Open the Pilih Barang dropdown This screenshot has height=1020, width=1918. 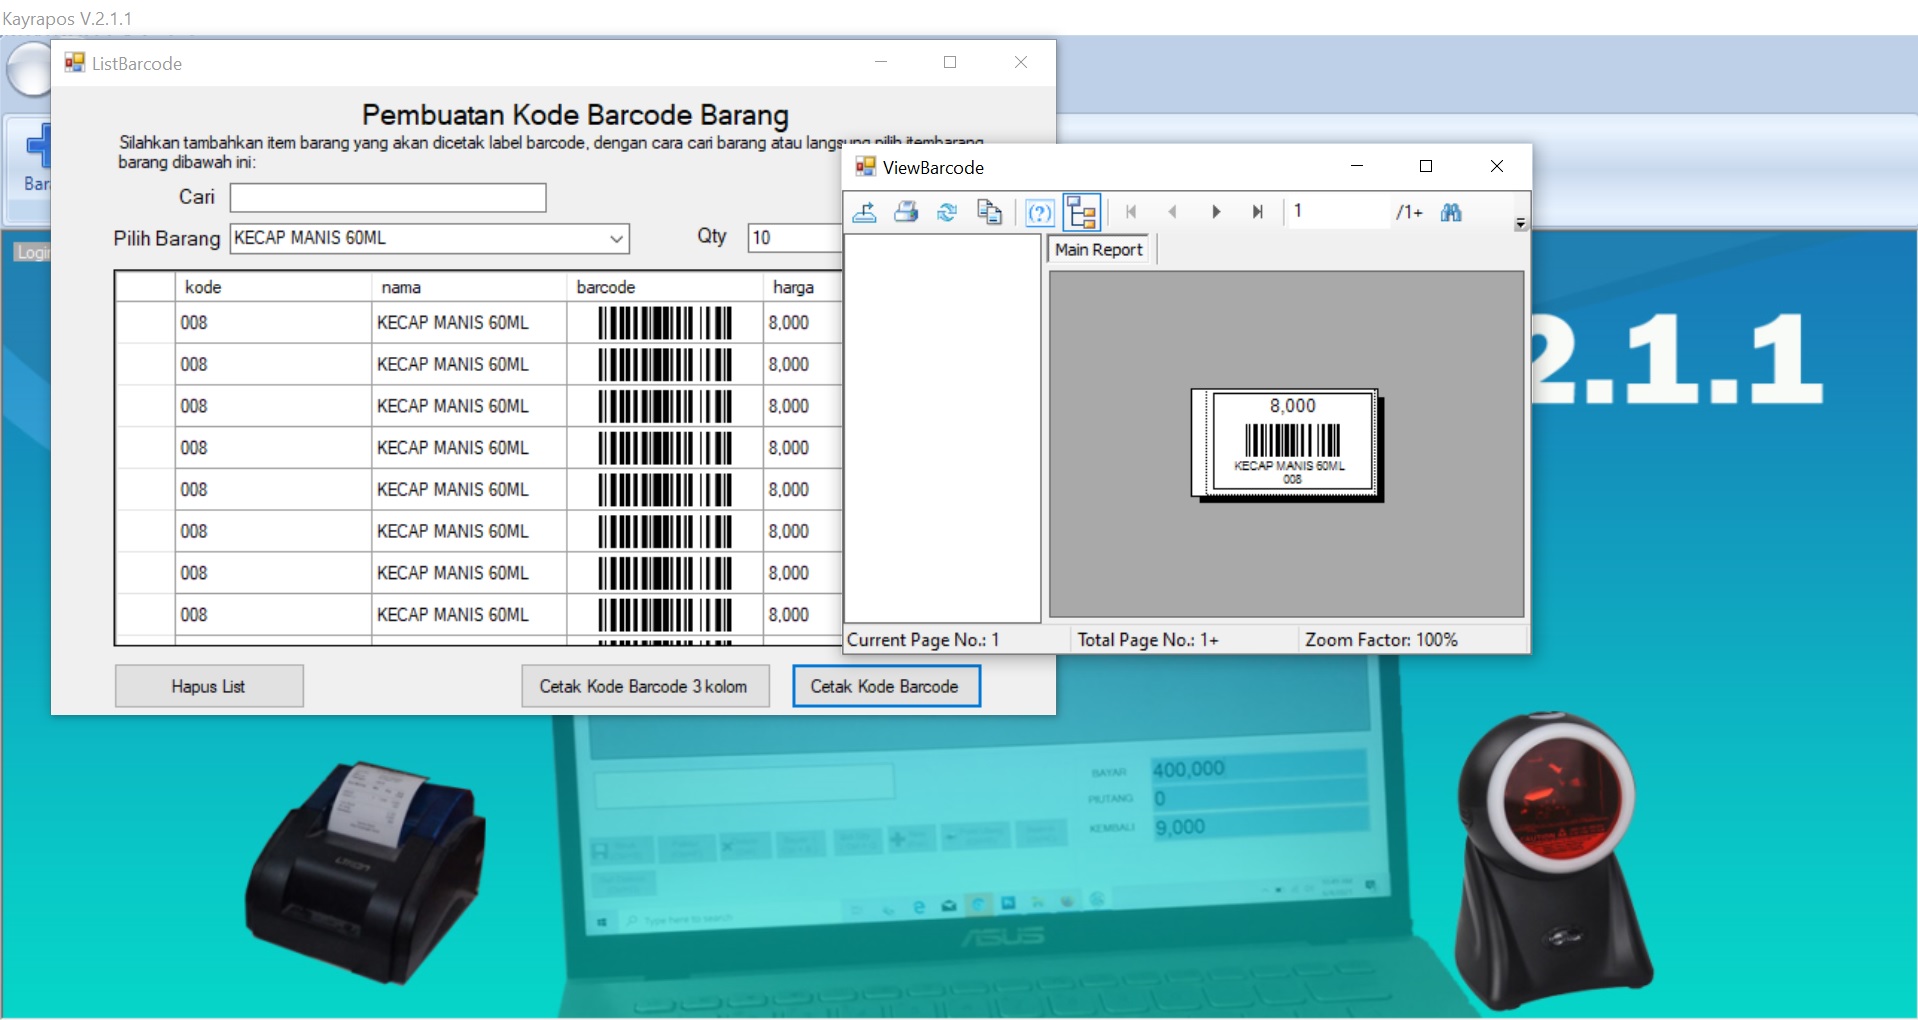tap(616, 239)
